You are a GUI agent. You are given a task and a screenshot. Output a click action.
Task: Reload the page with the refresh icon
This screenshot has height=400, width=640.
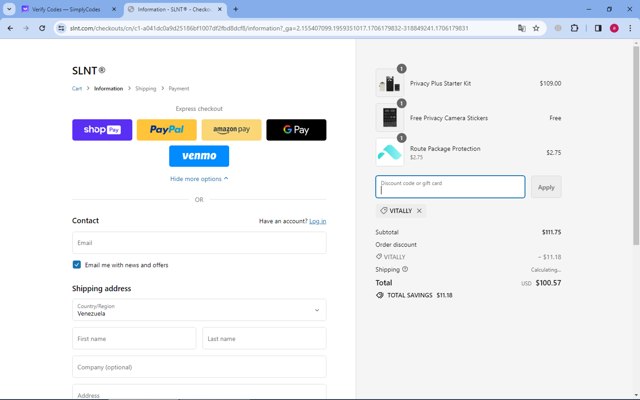click(x=42, y=28)
